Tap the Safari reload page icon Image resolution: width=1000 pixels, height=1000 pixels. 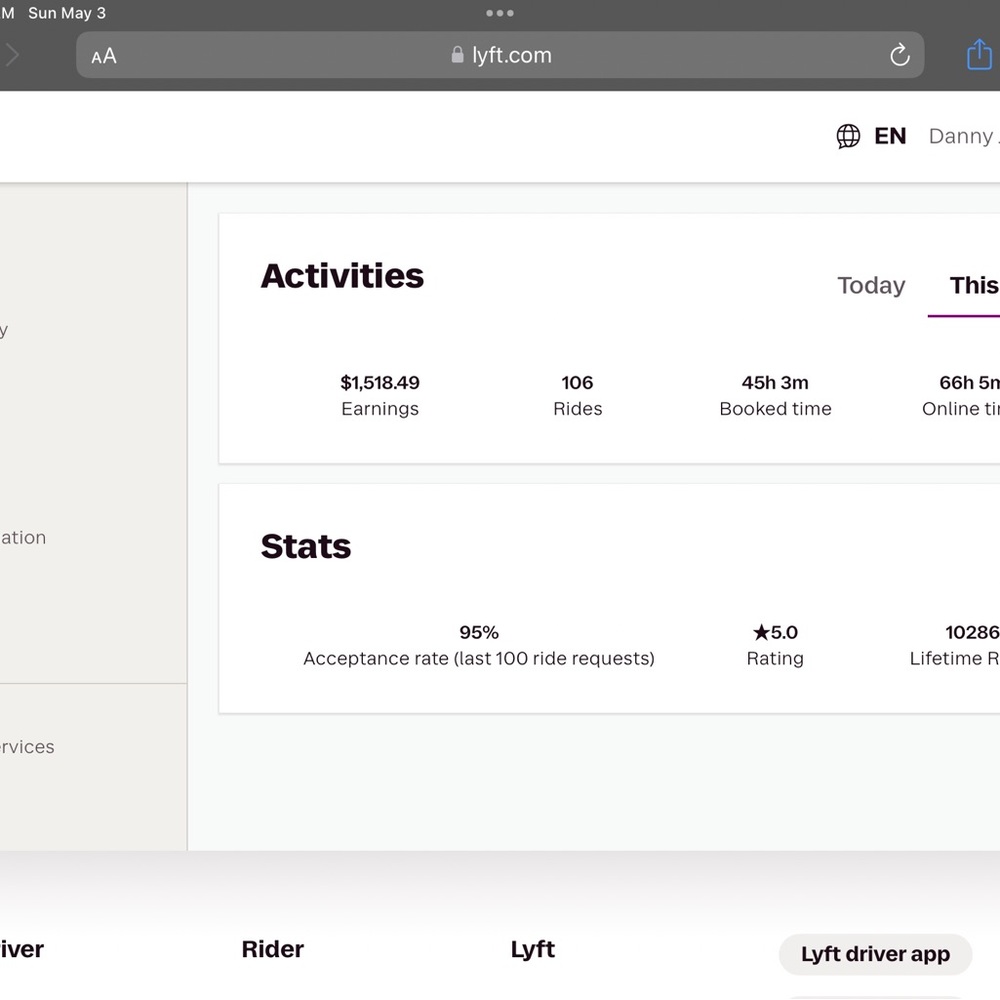pos(899,55)
